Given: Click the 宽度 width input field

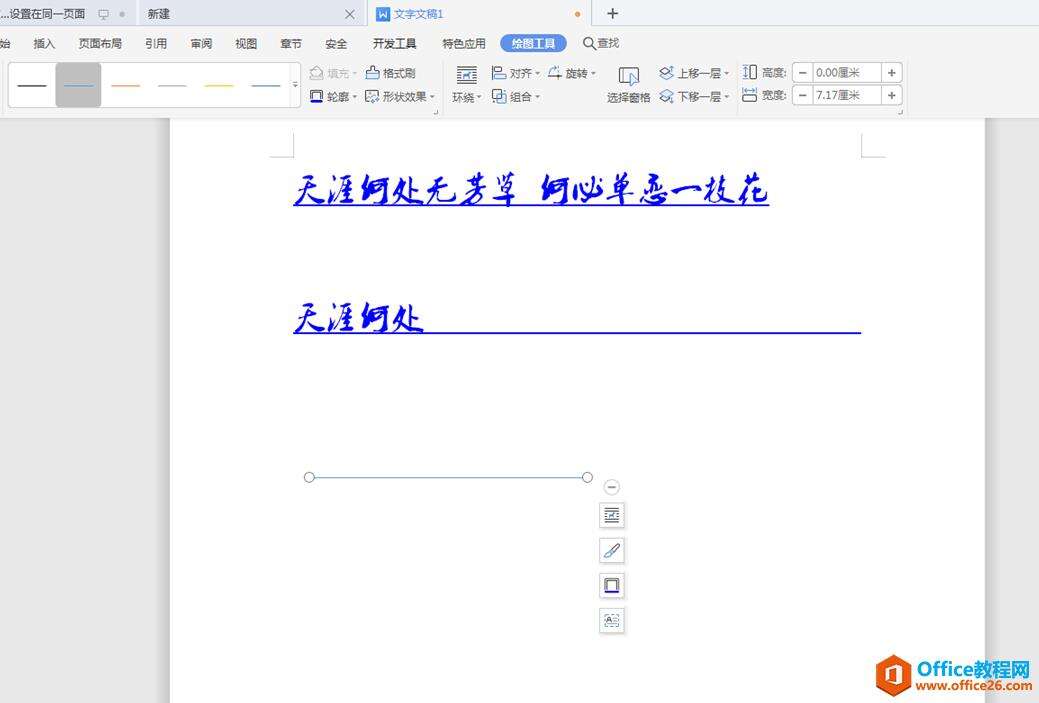Looking at the screenshot, I should [847, 95].
